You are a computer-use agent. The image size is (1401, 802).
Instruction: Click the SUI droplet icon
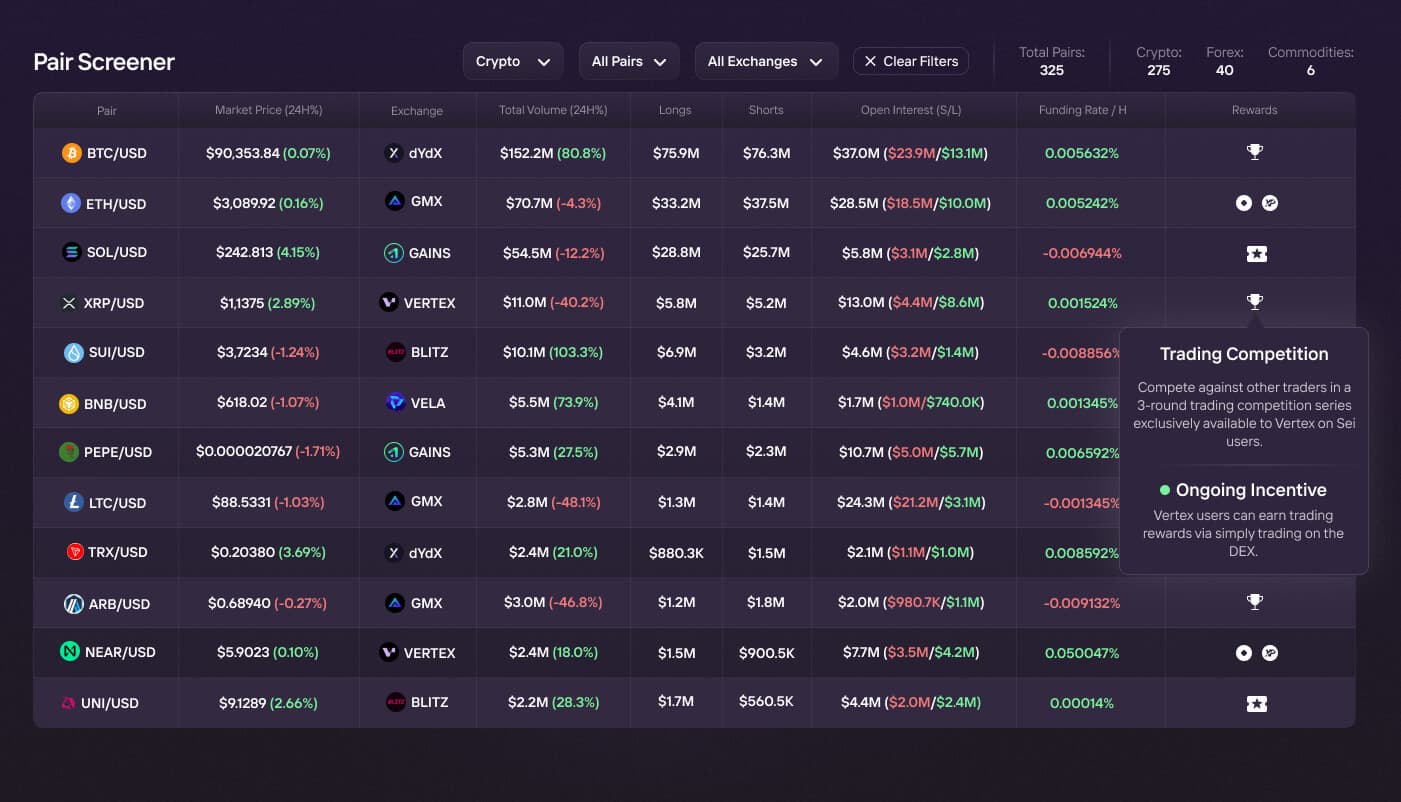coord(74,352)
